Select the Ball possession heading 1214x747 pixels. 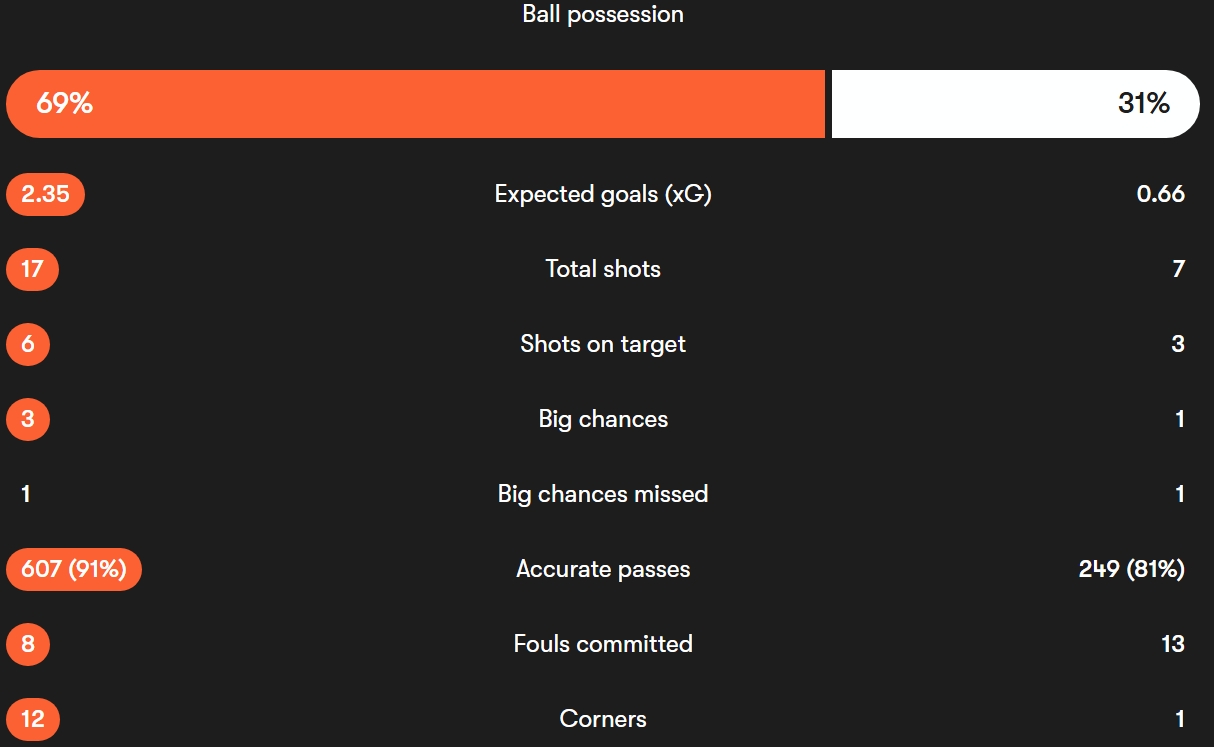[x=603, y=15]
